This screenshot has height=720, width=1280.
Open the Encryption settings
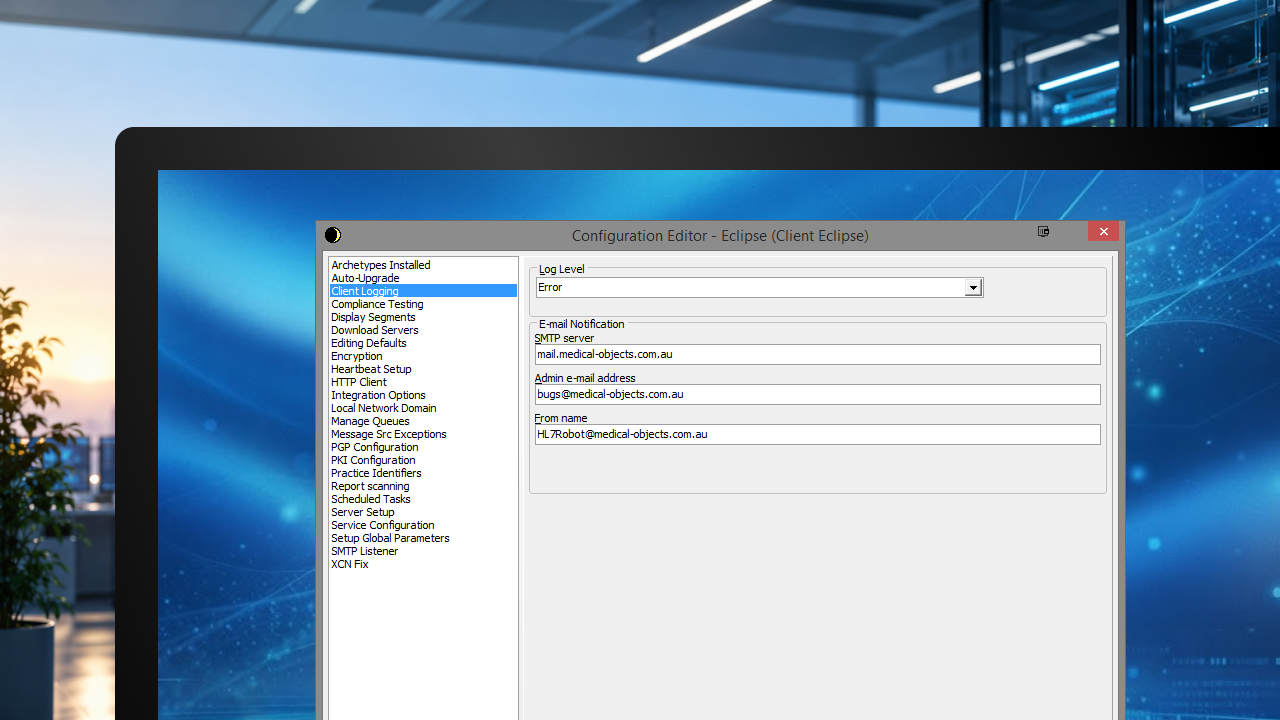coord(423,356)
